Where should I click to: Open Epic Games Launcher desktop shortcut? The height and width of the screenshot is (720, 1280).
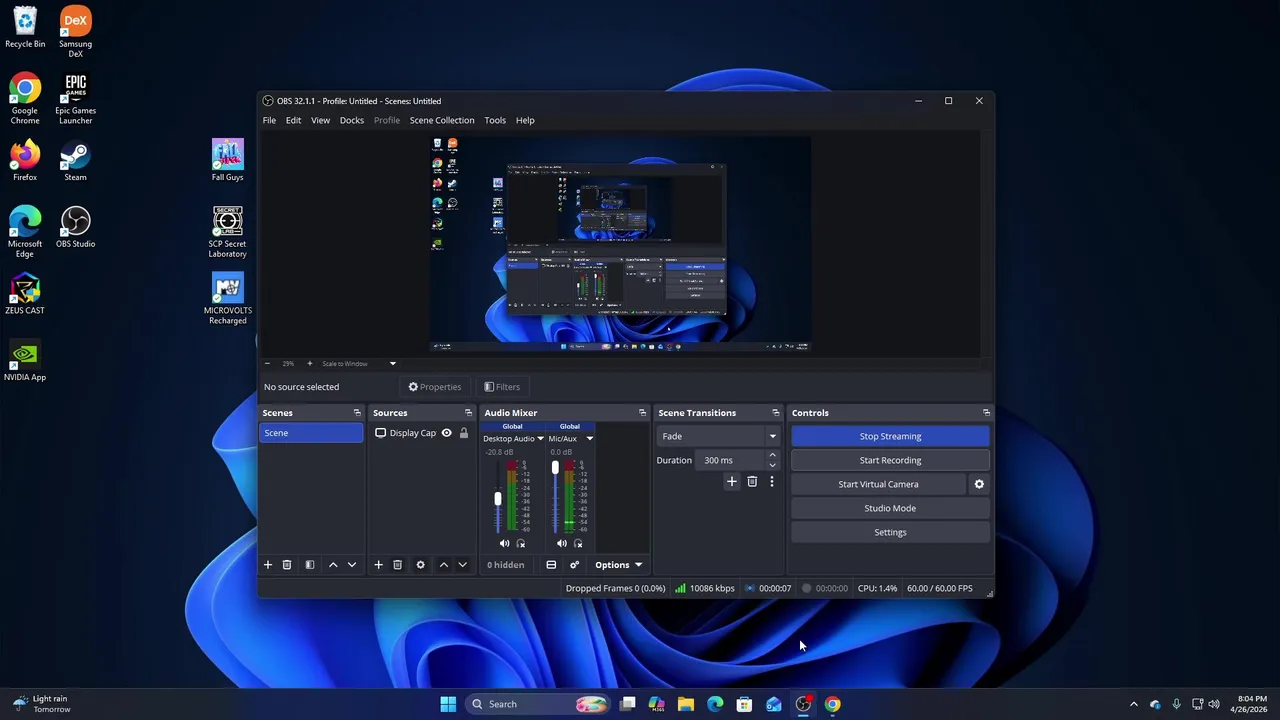coord(75,99)
